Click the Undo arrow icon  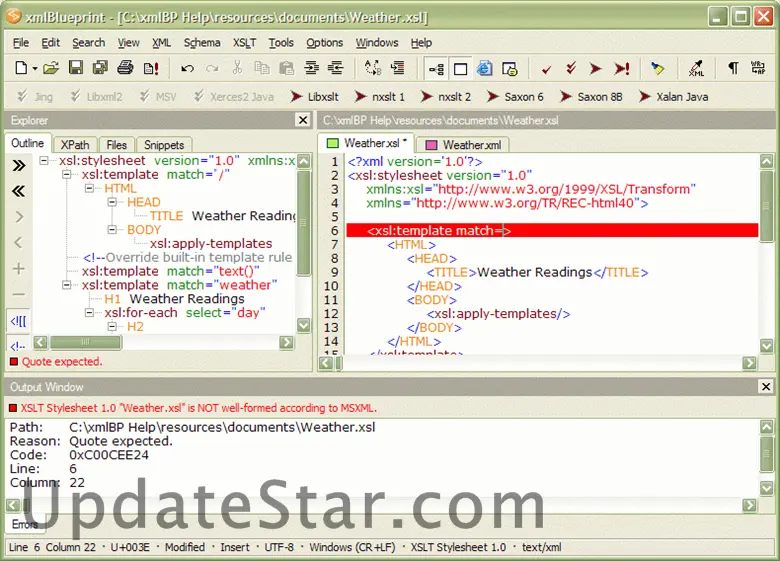[188, 68]
